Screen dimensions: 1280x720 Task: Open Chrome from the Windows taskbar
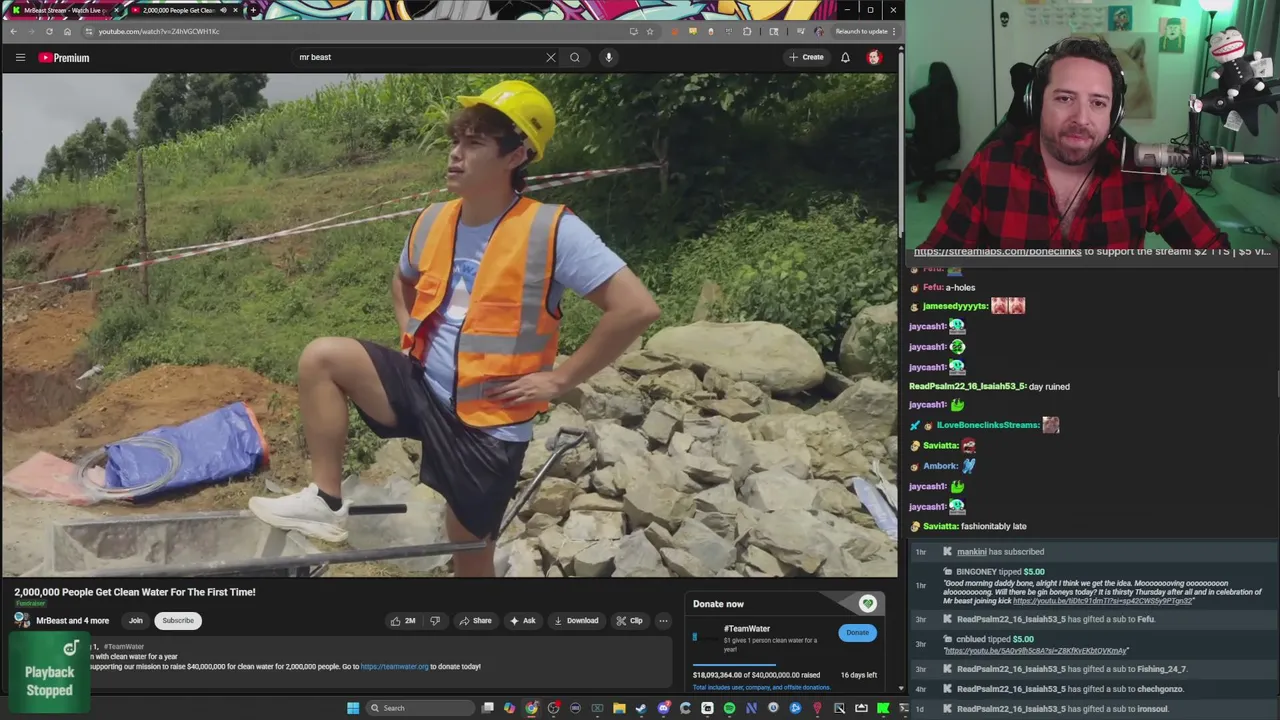(531, 708)
